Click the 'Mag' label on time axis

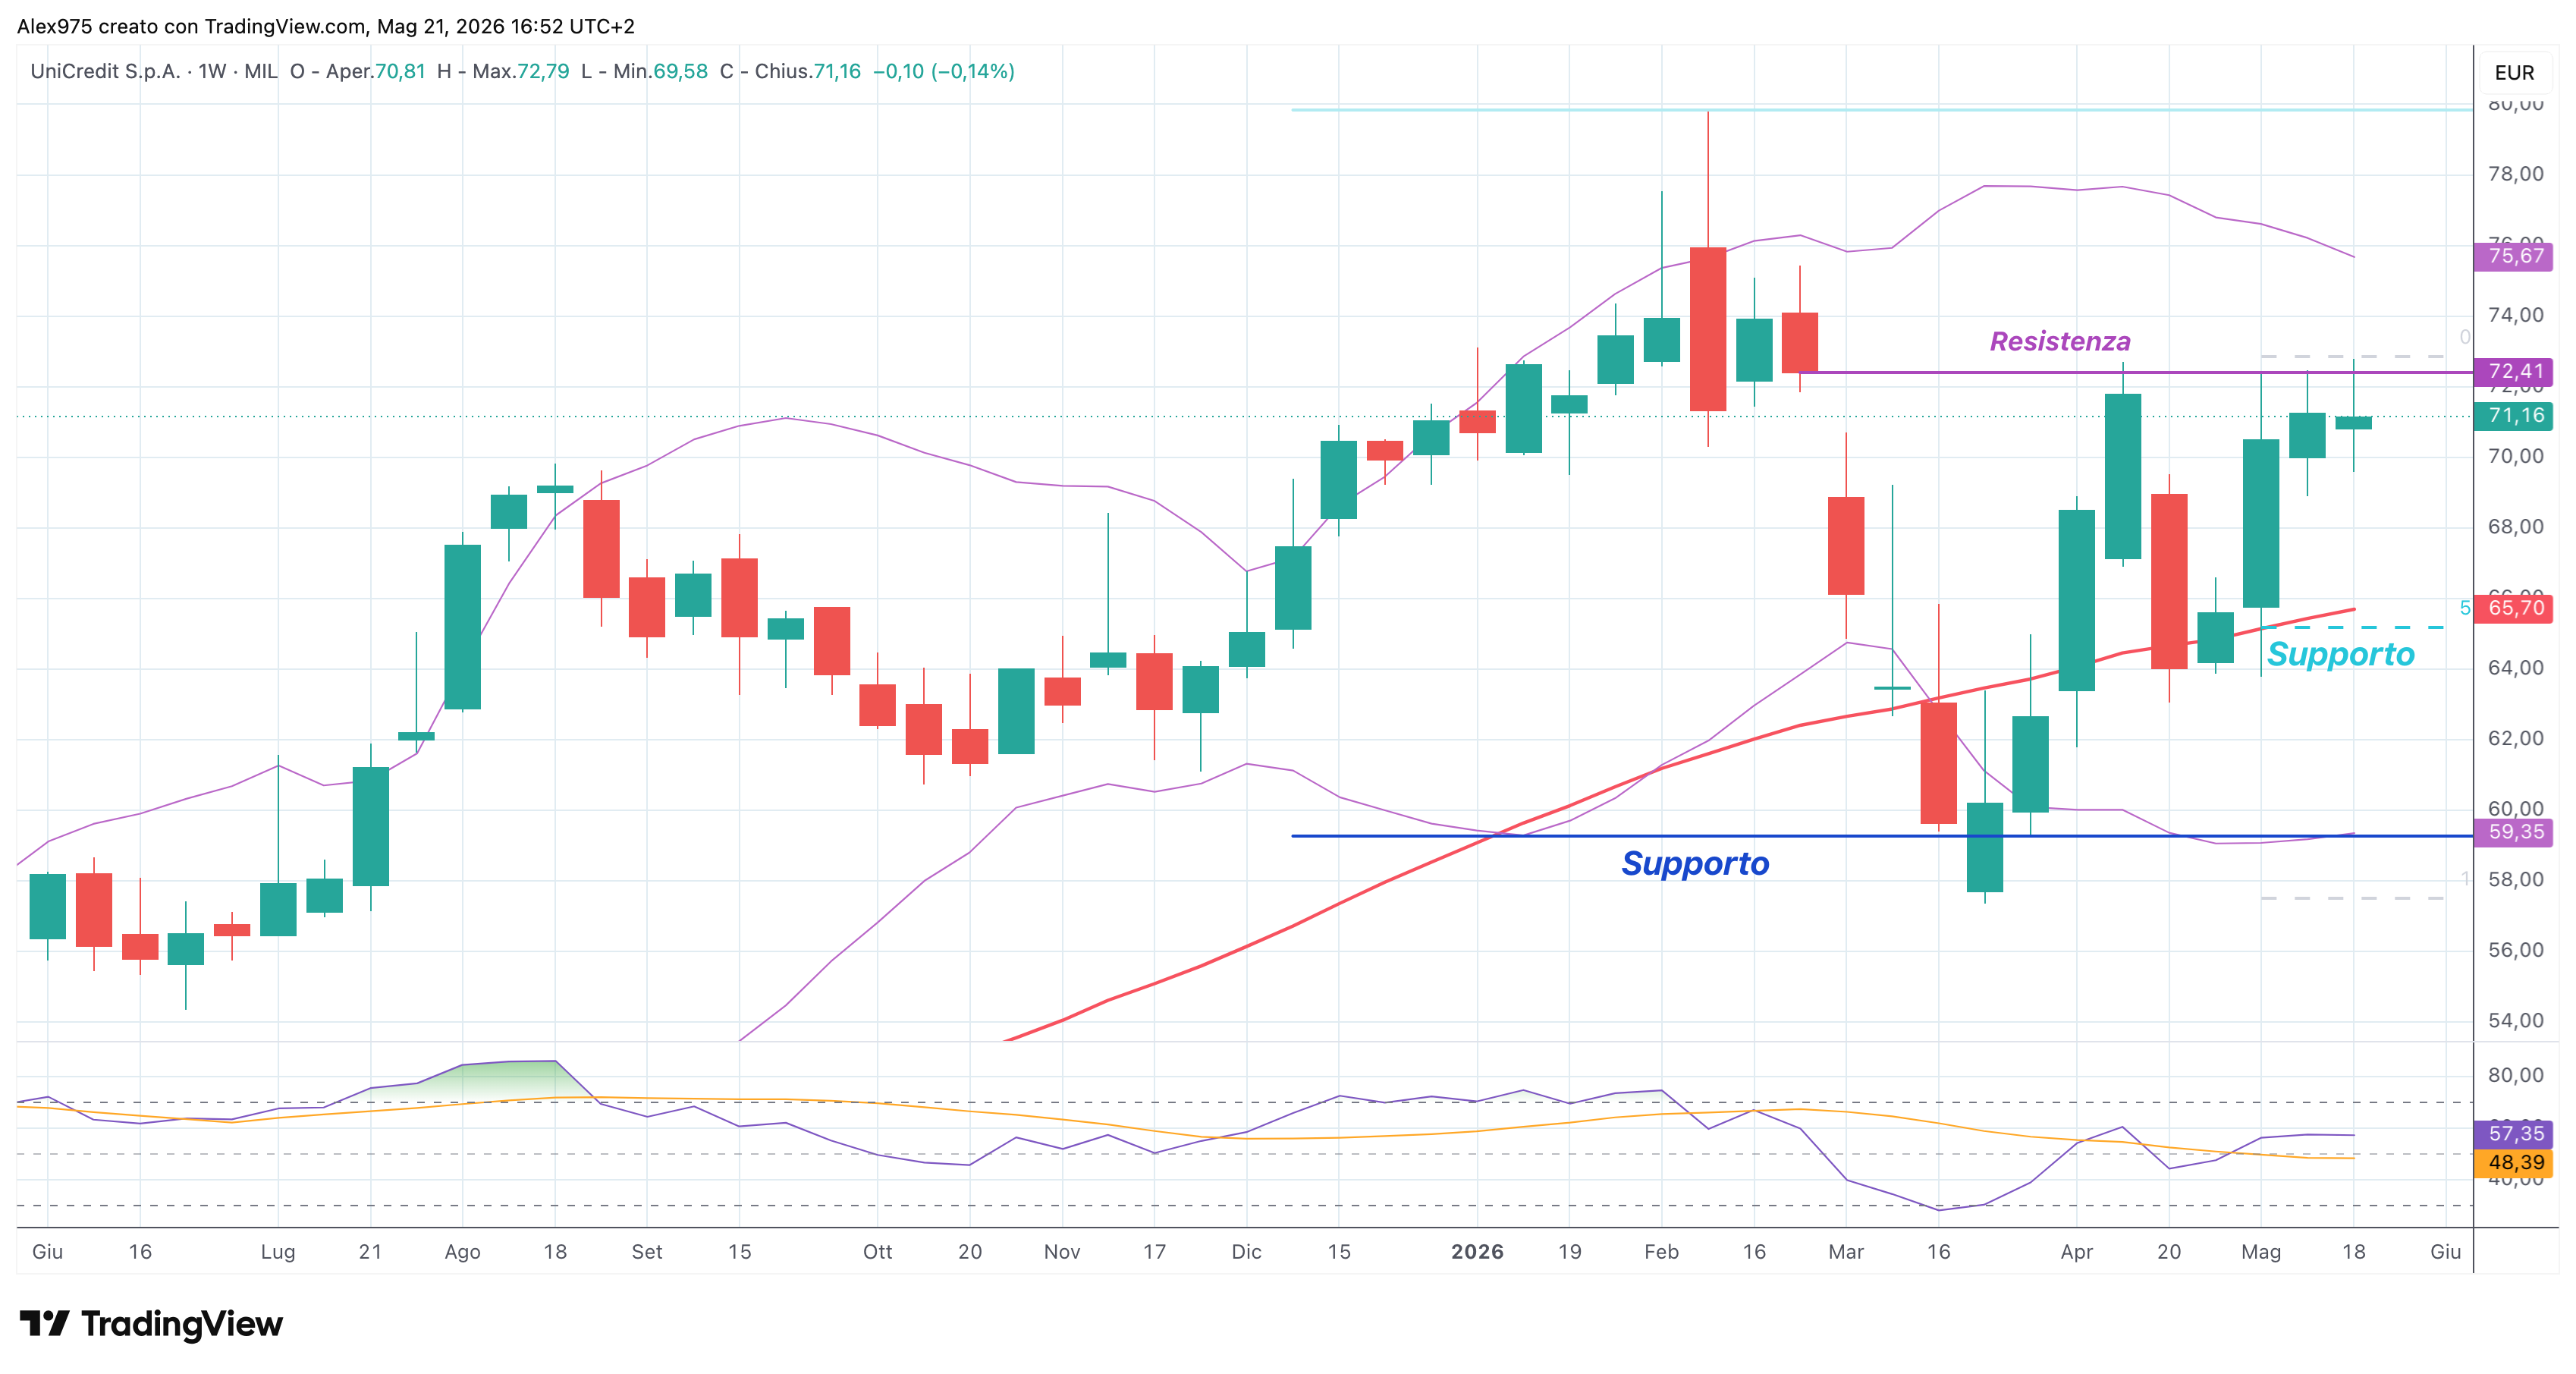click(x=2261, y=1252)
